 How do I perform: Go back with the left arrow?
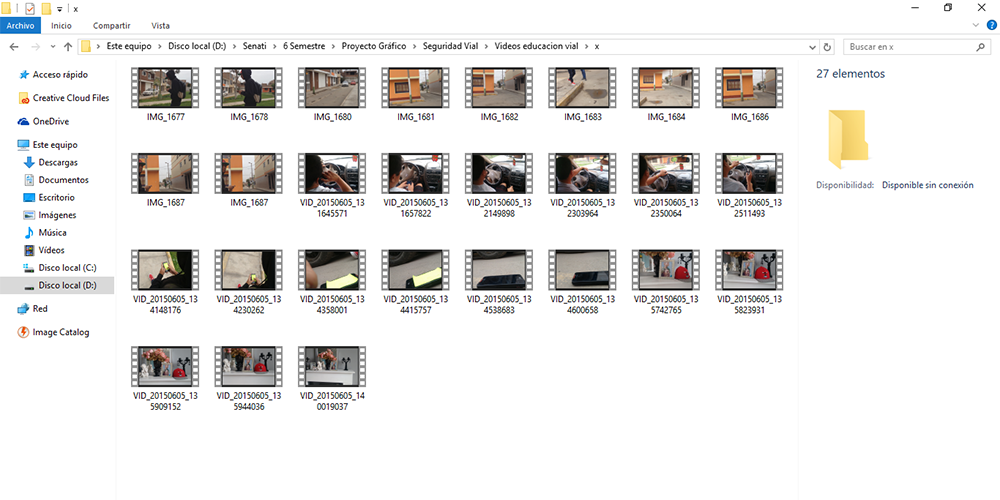pyautogui.click(x=15, y=47)
